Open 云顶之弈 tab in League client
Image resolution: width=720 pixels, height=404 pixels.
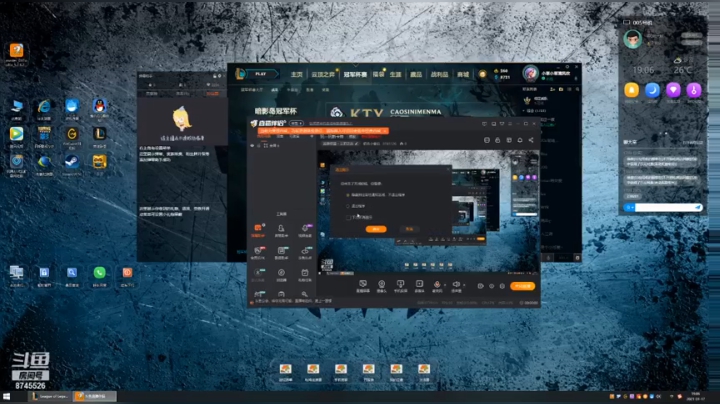[323, 74]
